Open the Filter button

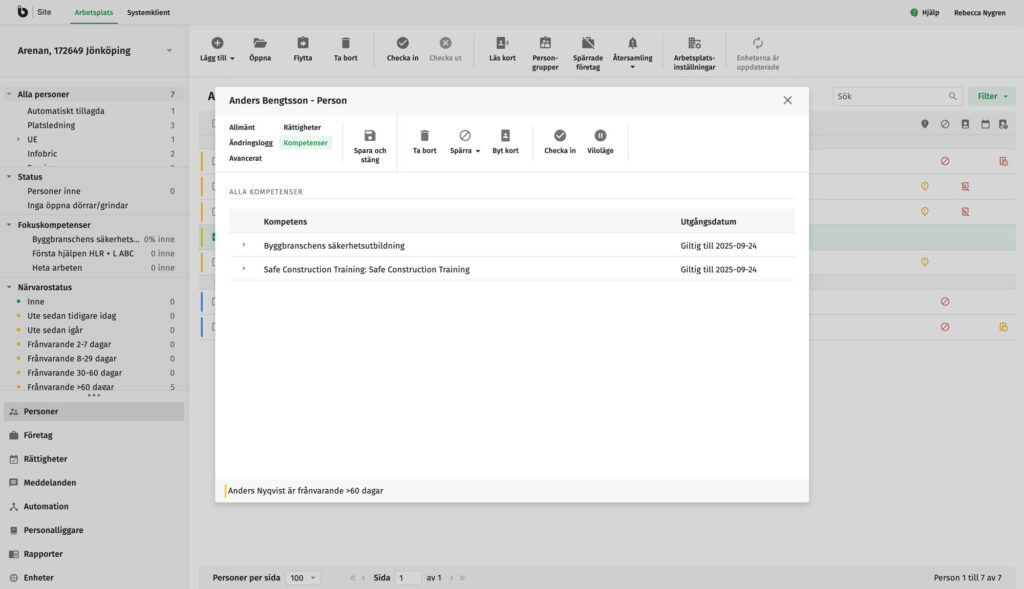click(x=991, y=96)
